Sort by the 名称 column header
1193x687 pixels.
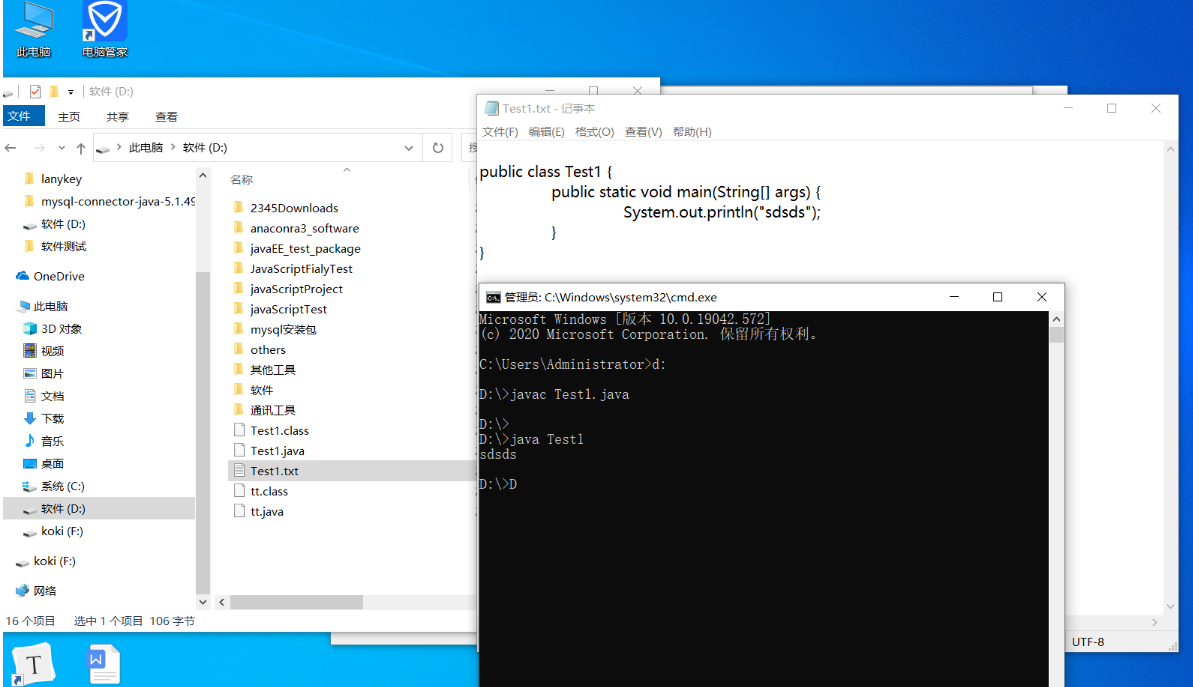coord(242,180)
